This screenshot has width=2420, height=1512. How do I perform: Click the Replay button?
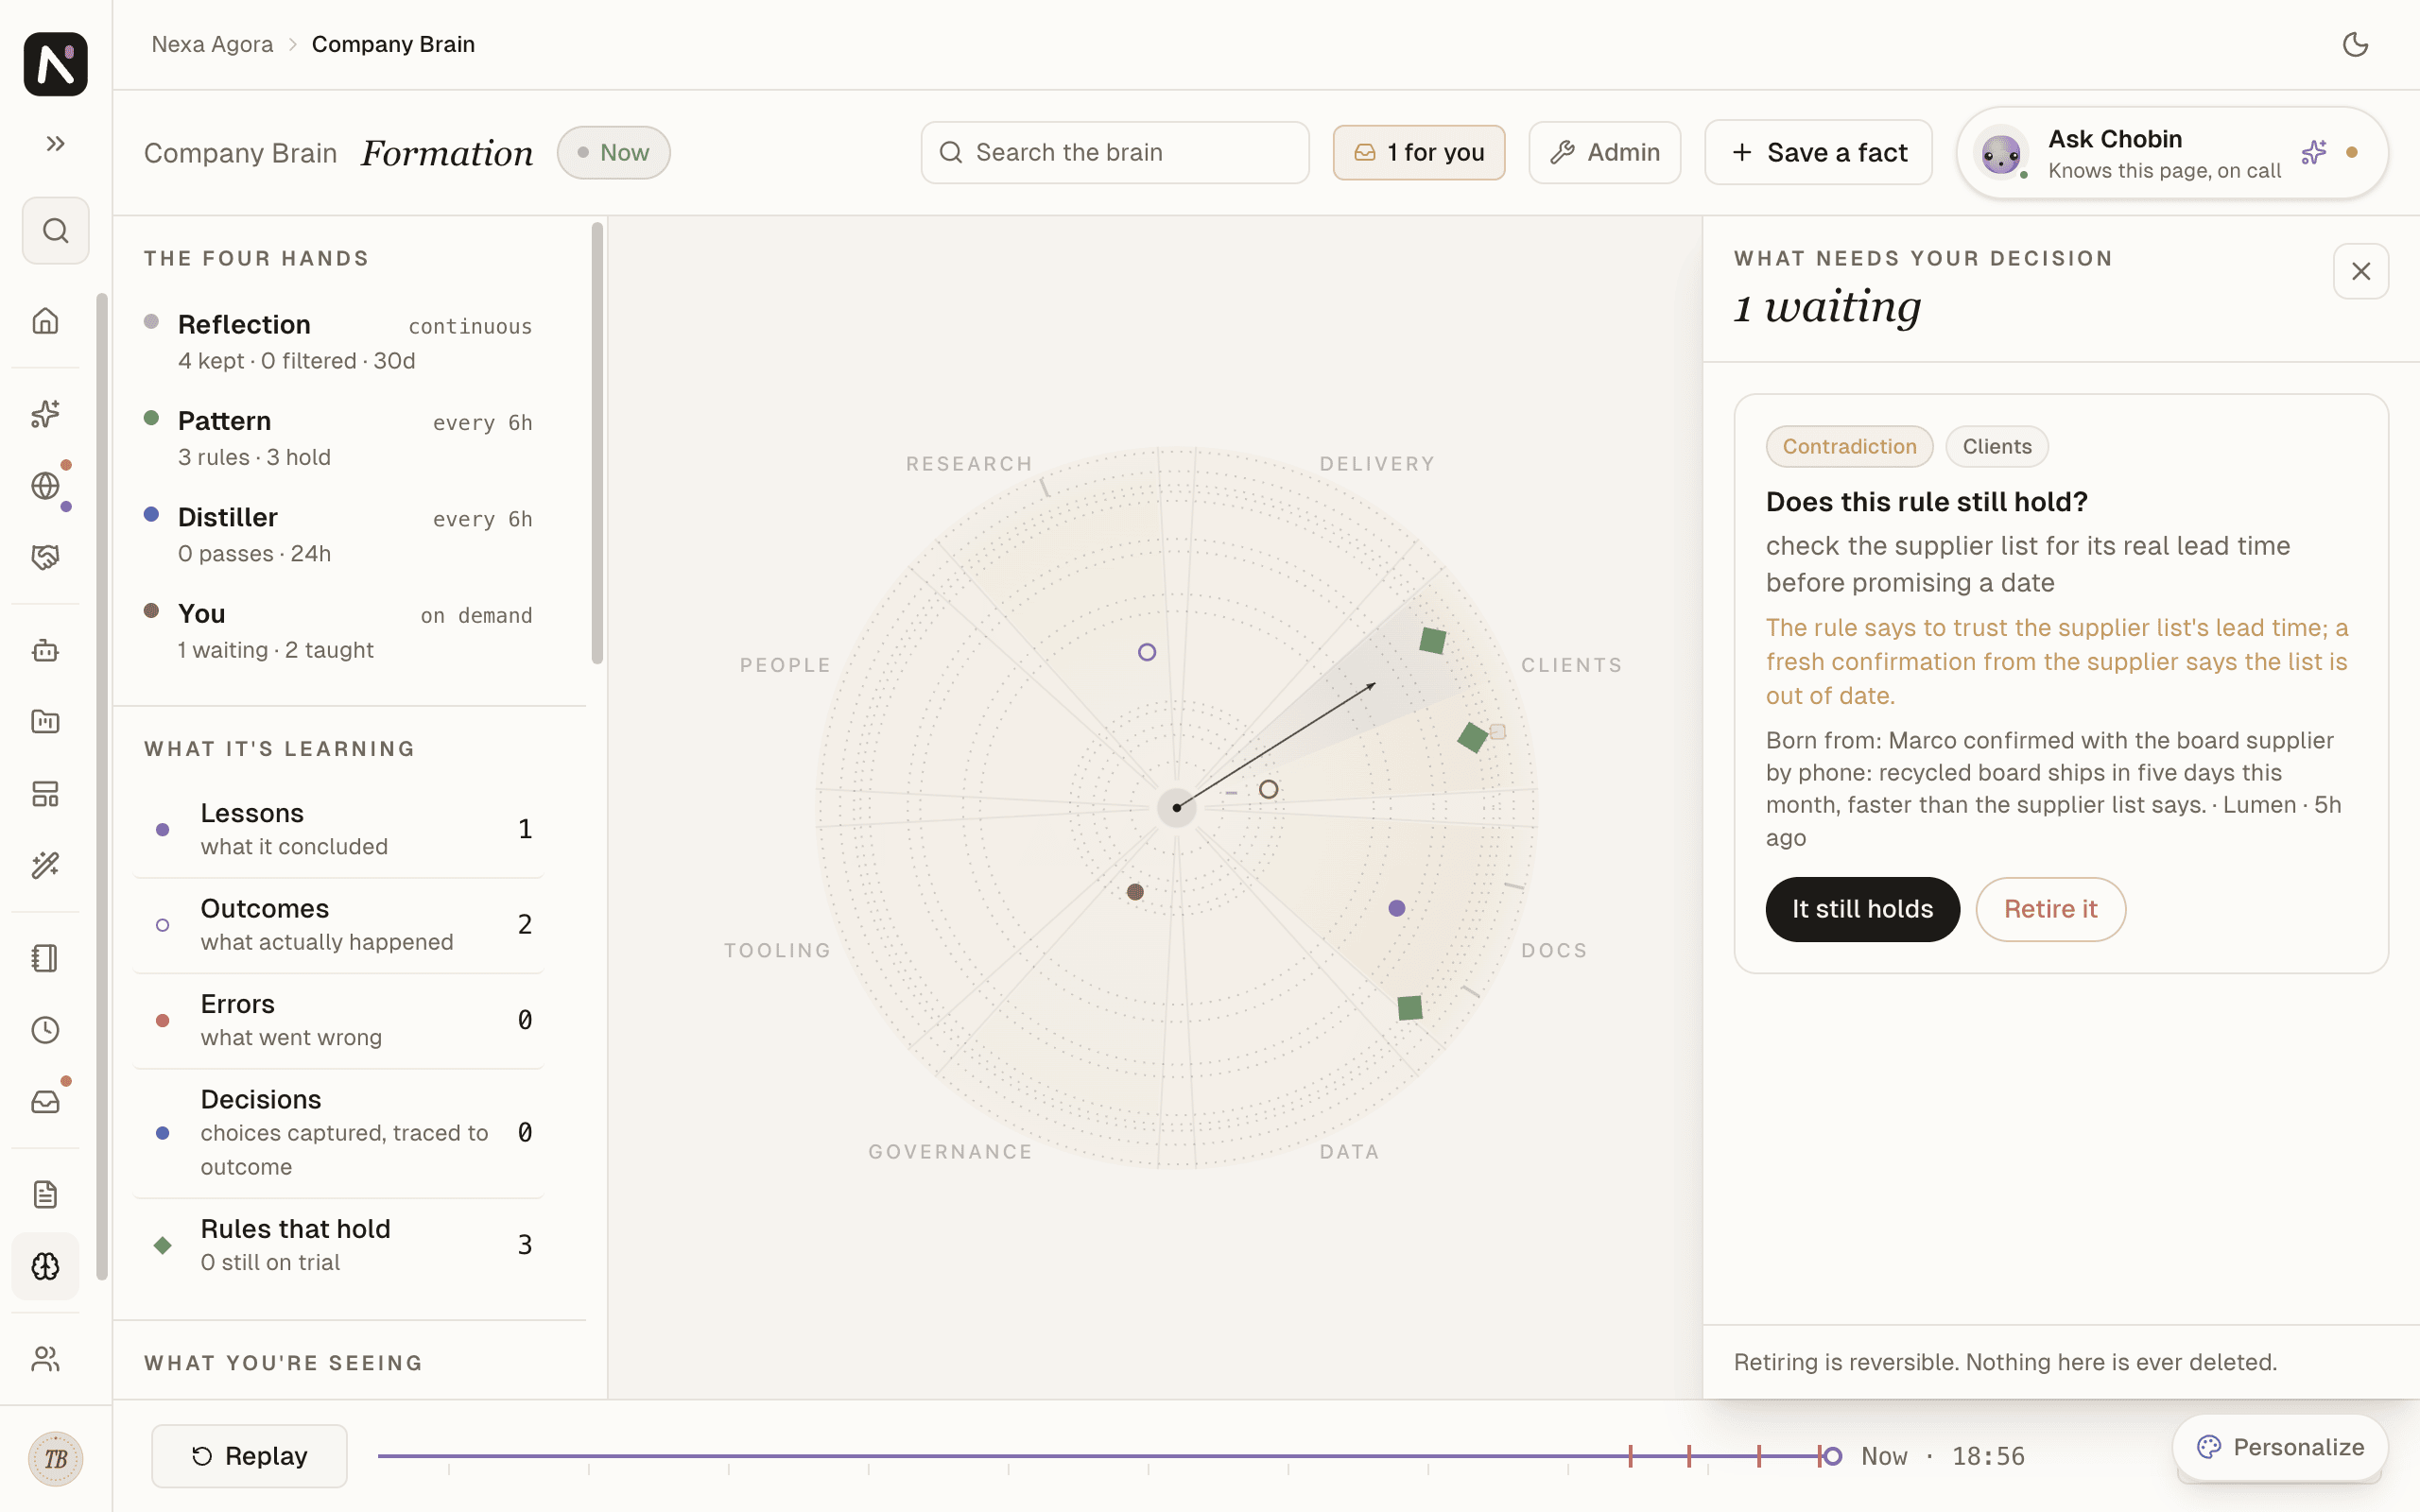pos(249,1456)
